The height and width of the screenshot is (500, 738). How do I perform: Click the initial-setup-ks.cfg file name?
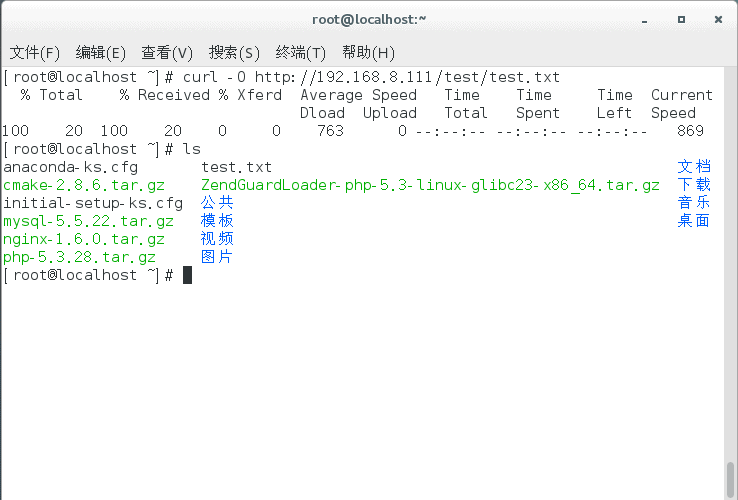tap(93, 203)
